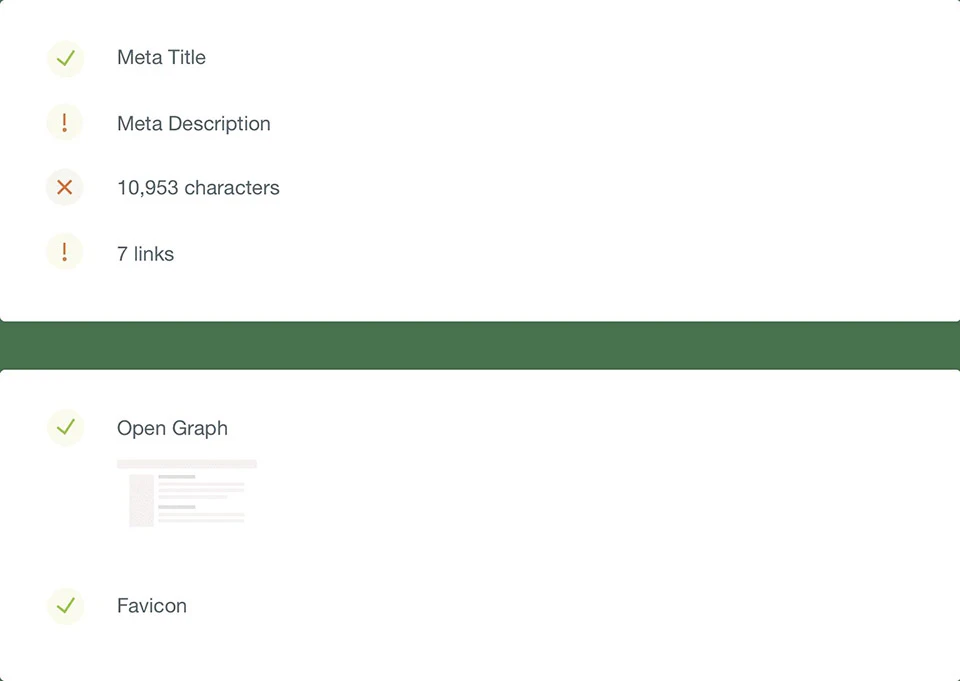The image size is (960, 681).
Task: Click the Favicon label
Action: [151, 606]
